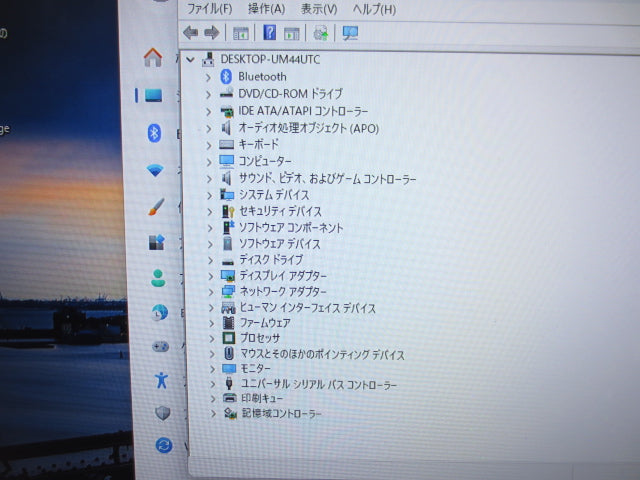Expand the ネットワーク アダプター node
The height and width of the screenshot is (480, 640).
211,292
